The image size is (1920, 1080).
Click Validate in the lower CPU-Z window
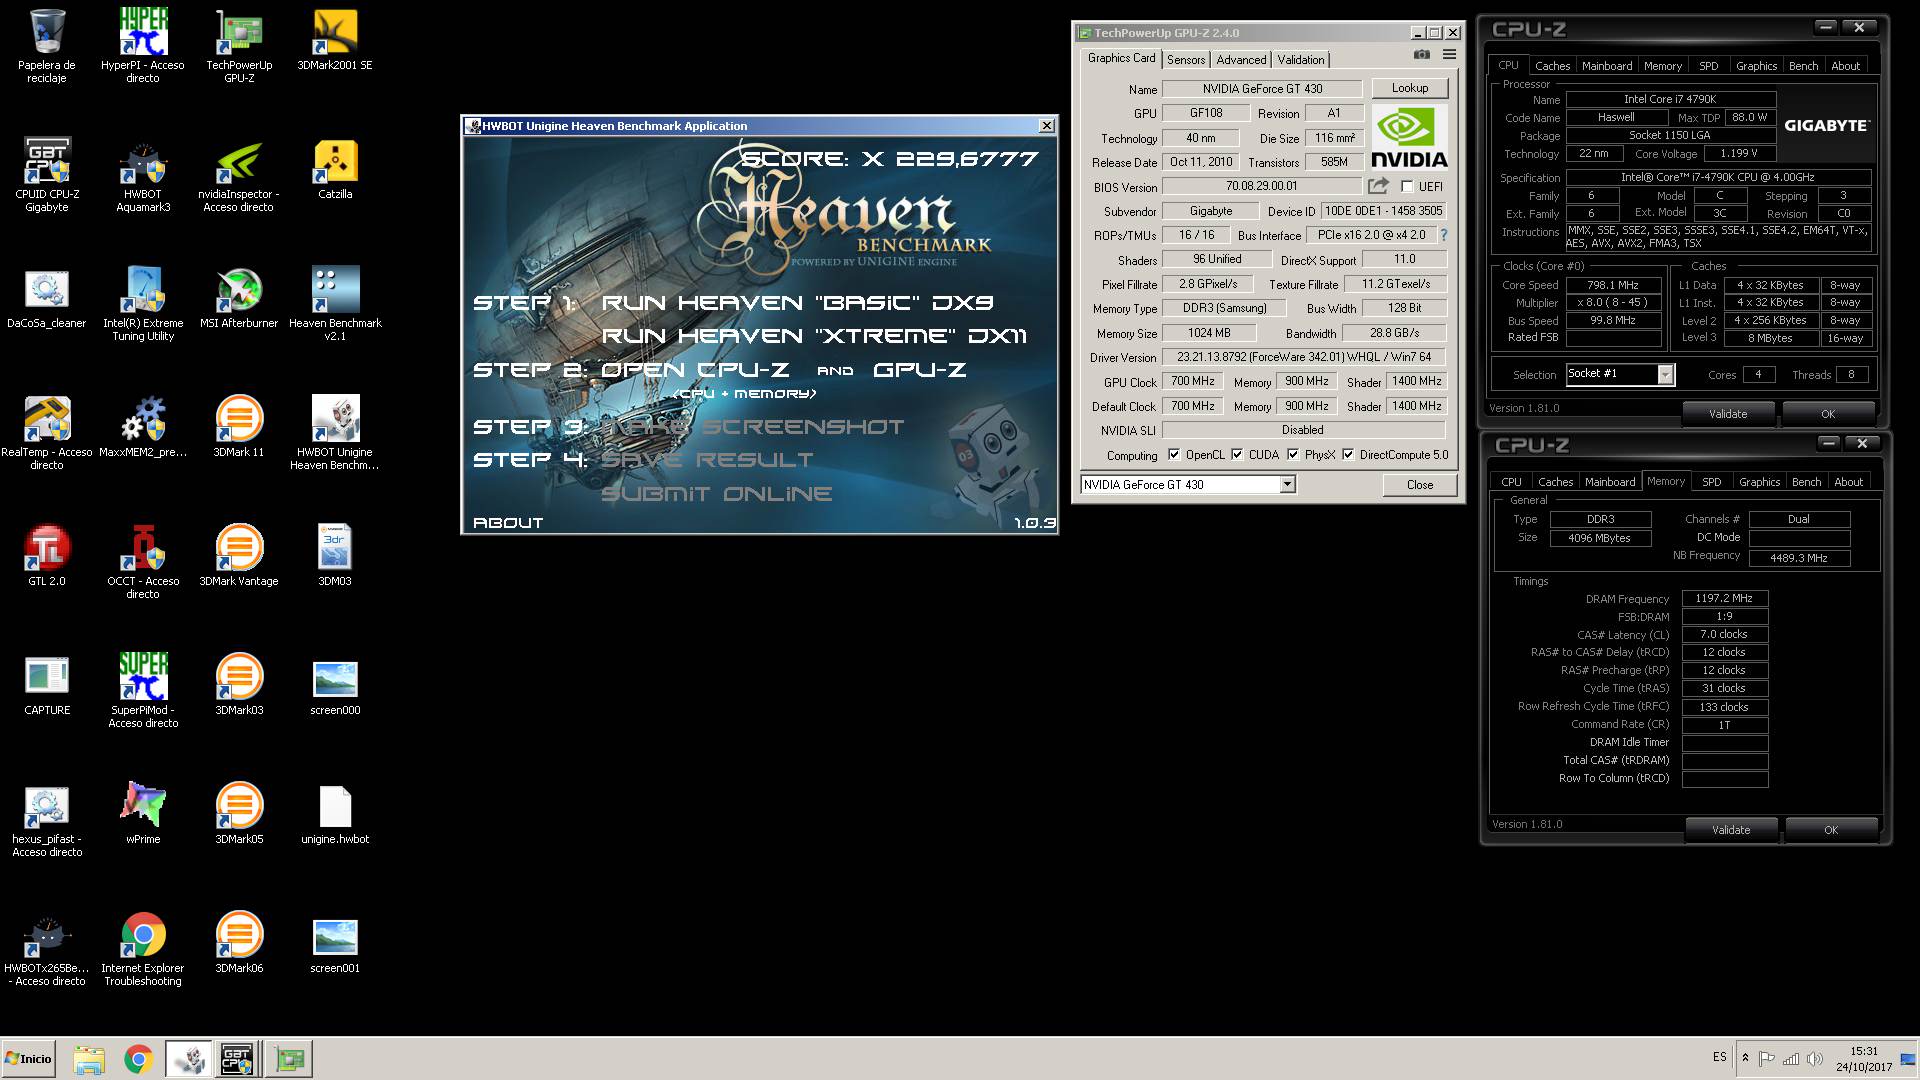[x=1731, y=830]
